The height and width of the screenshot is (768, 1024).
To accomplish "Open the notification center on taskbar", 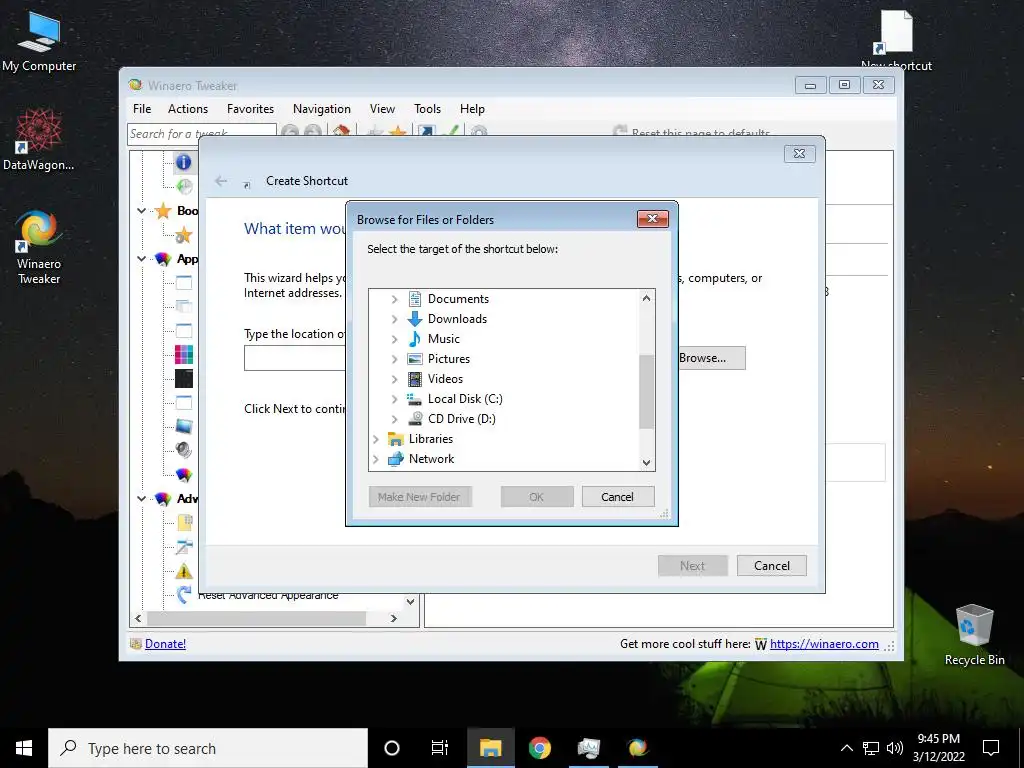I will point(991,748).
